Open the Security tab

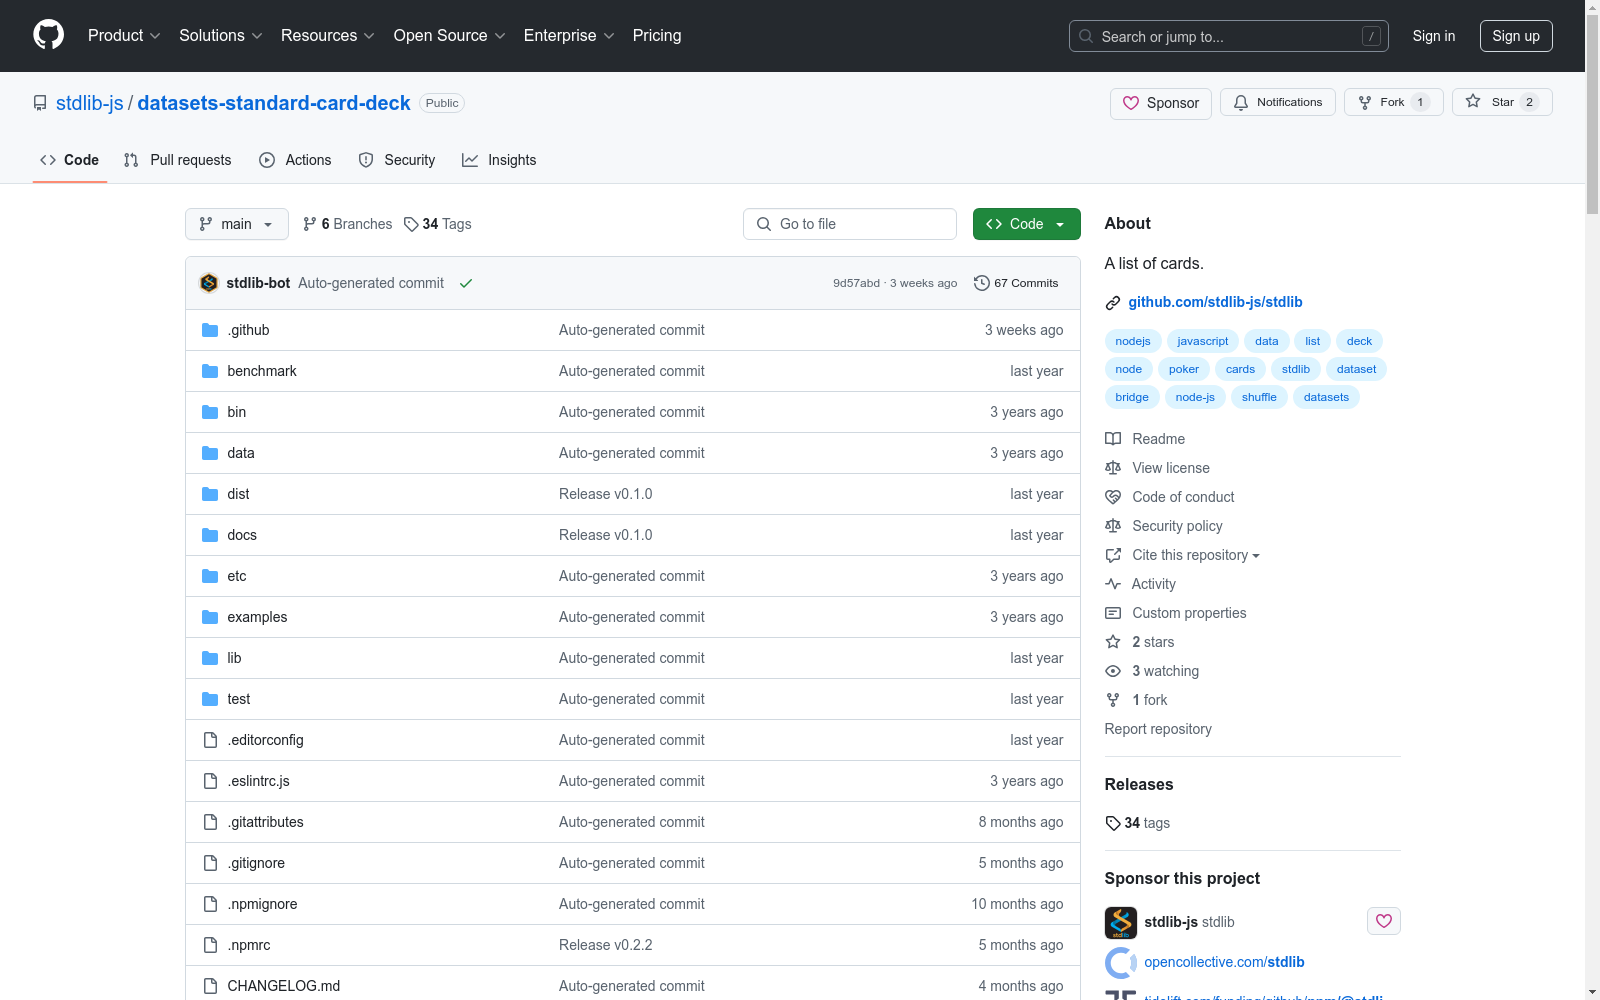point(397,160)
